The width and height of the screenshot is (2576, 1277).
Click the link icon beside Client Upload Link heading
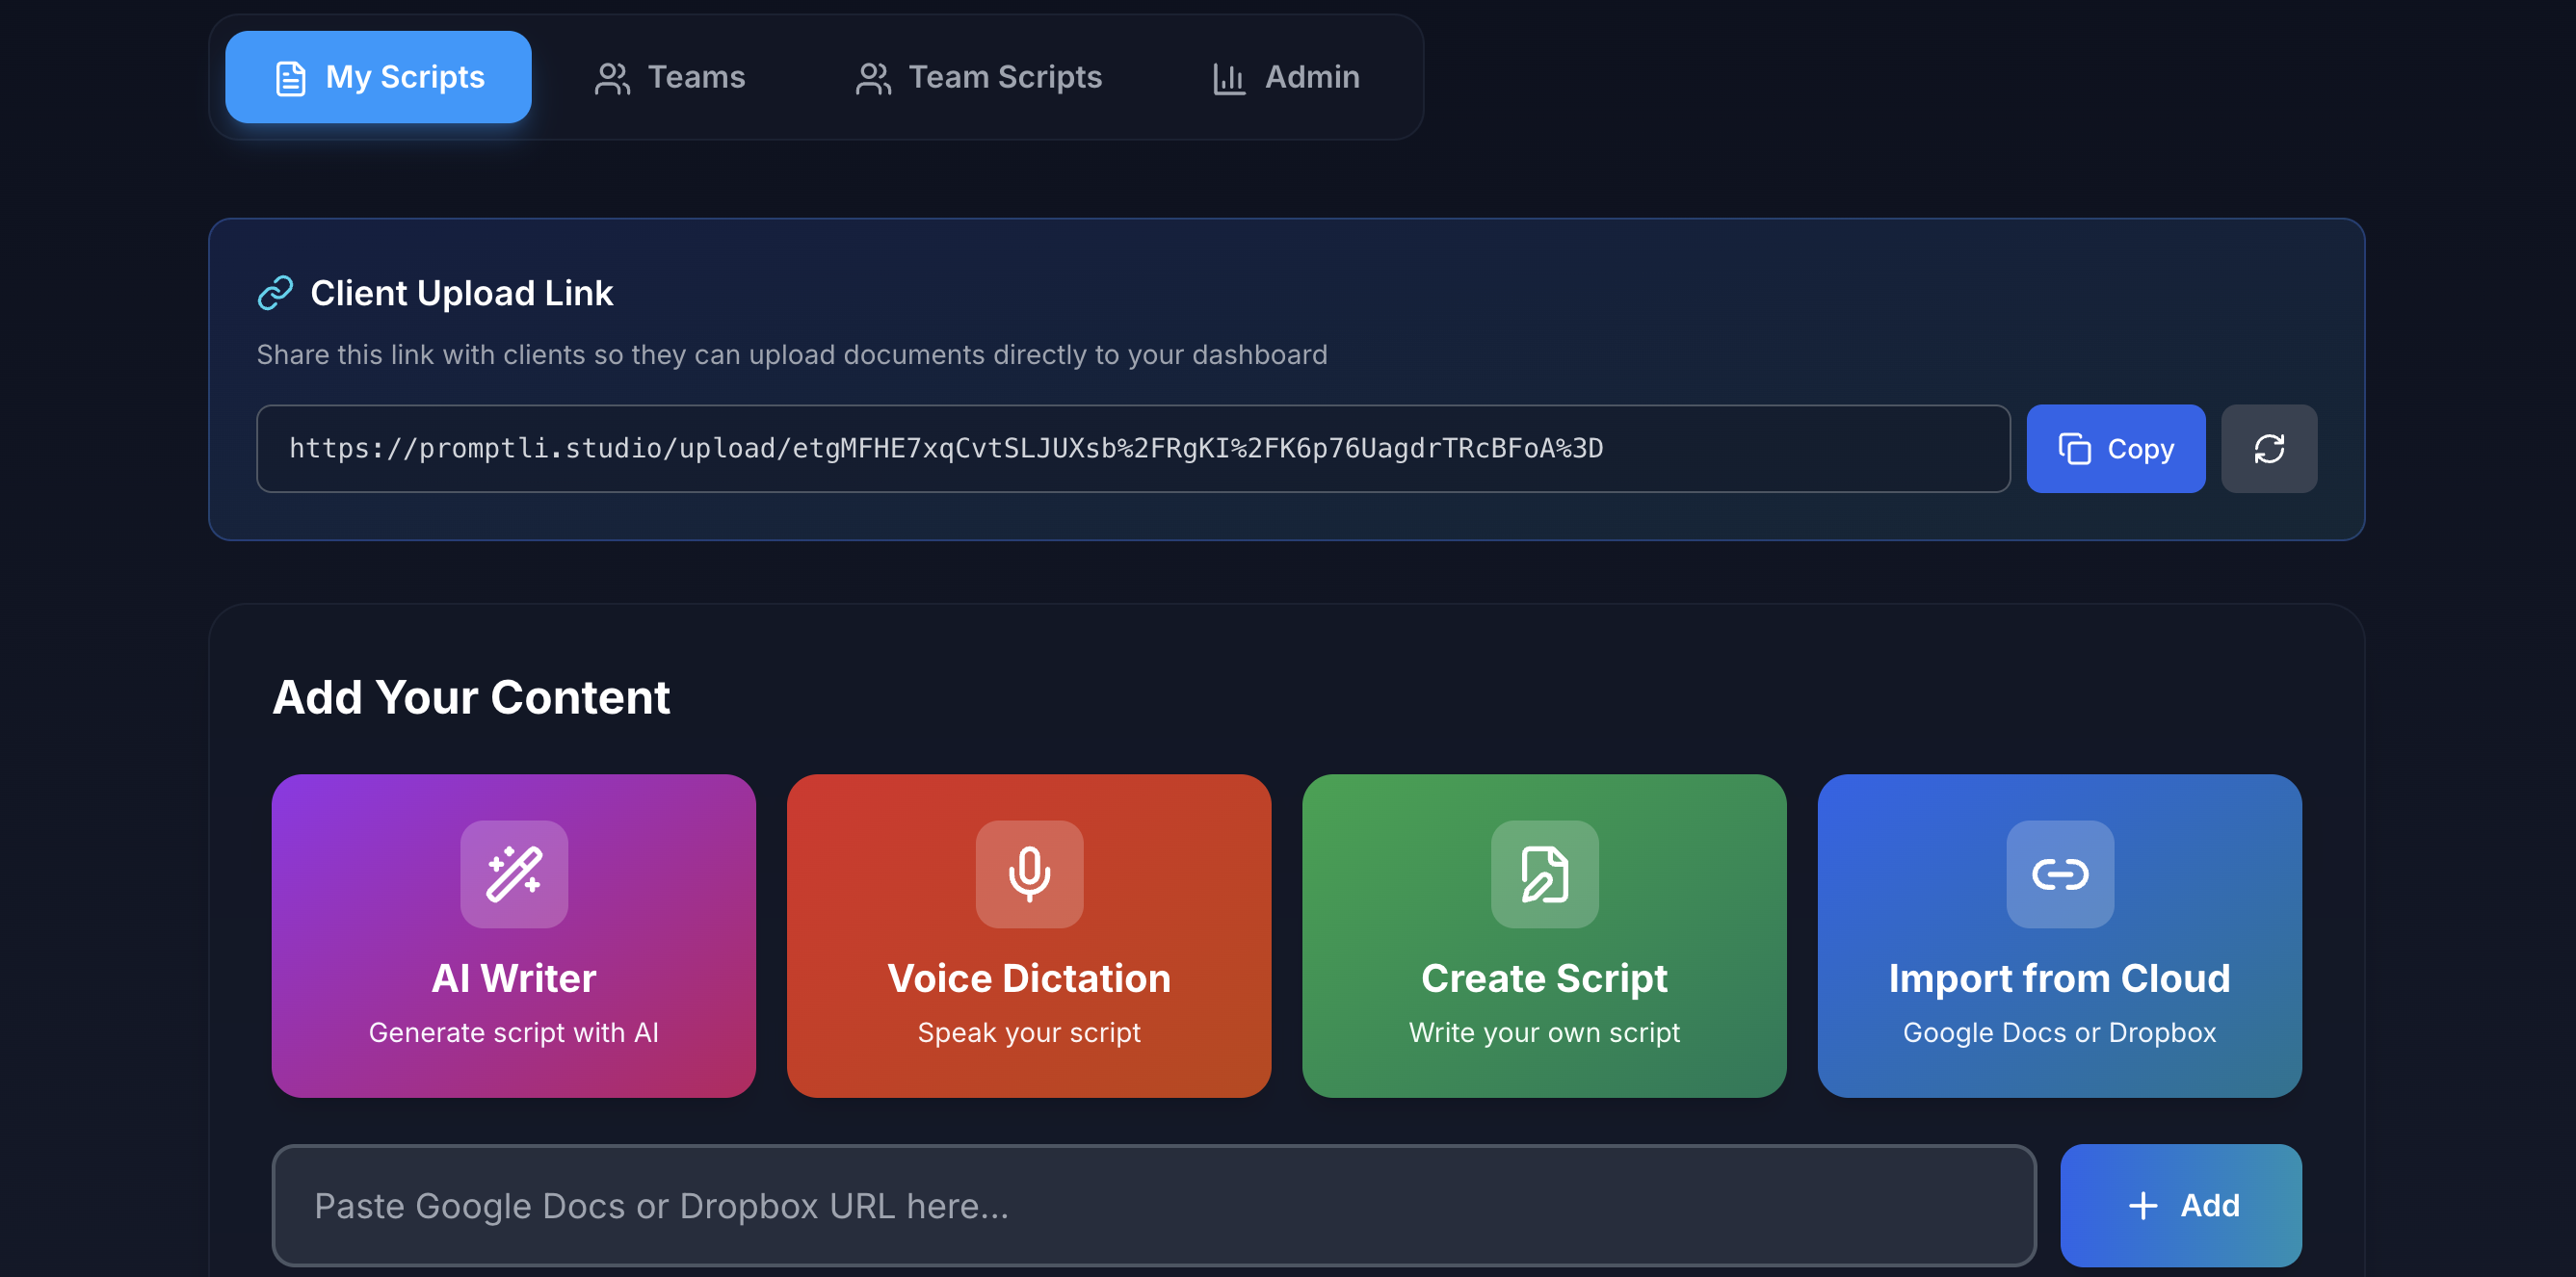(276, 292)
